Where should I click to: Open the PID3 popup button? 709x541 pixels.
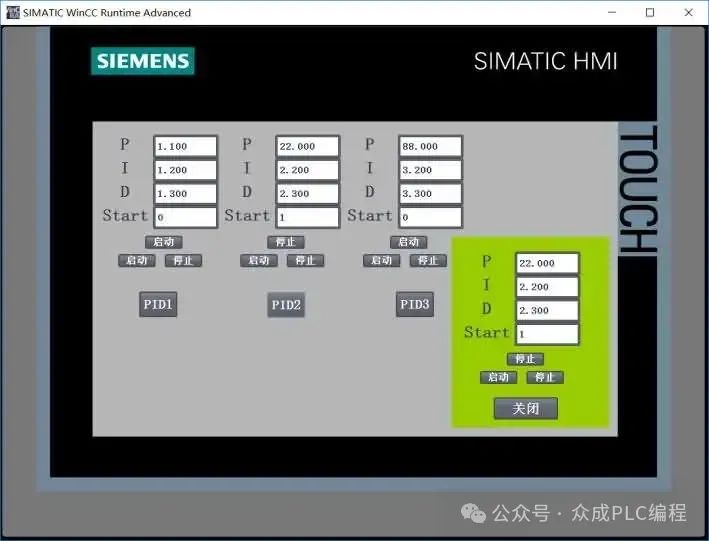point(415,304)
